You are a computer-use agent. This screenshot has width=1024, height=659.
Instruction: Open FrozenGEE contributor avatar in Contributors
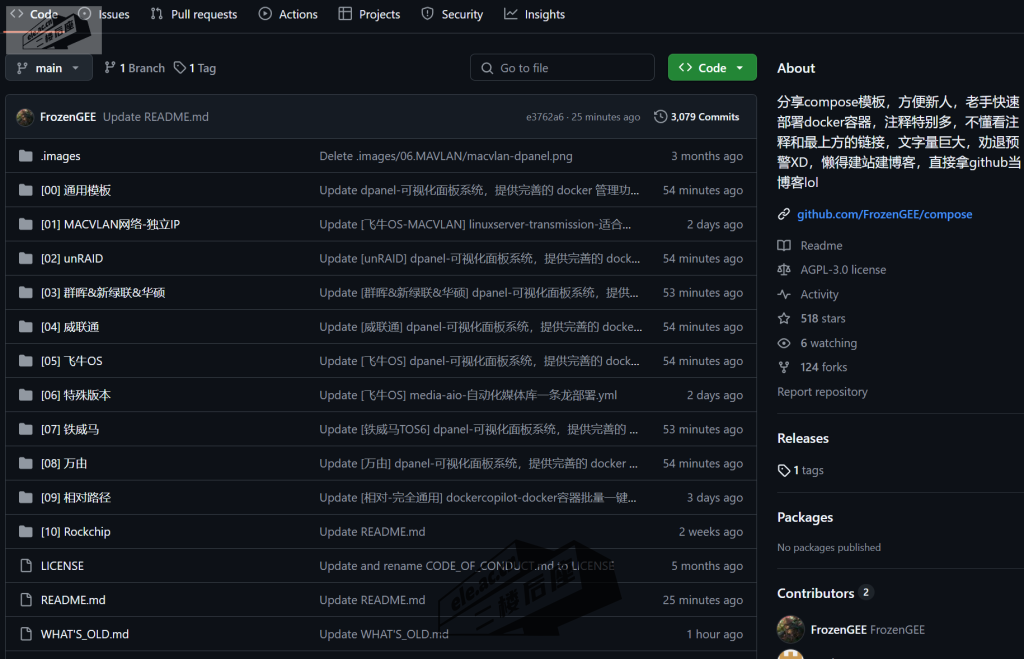pos(791,629)
